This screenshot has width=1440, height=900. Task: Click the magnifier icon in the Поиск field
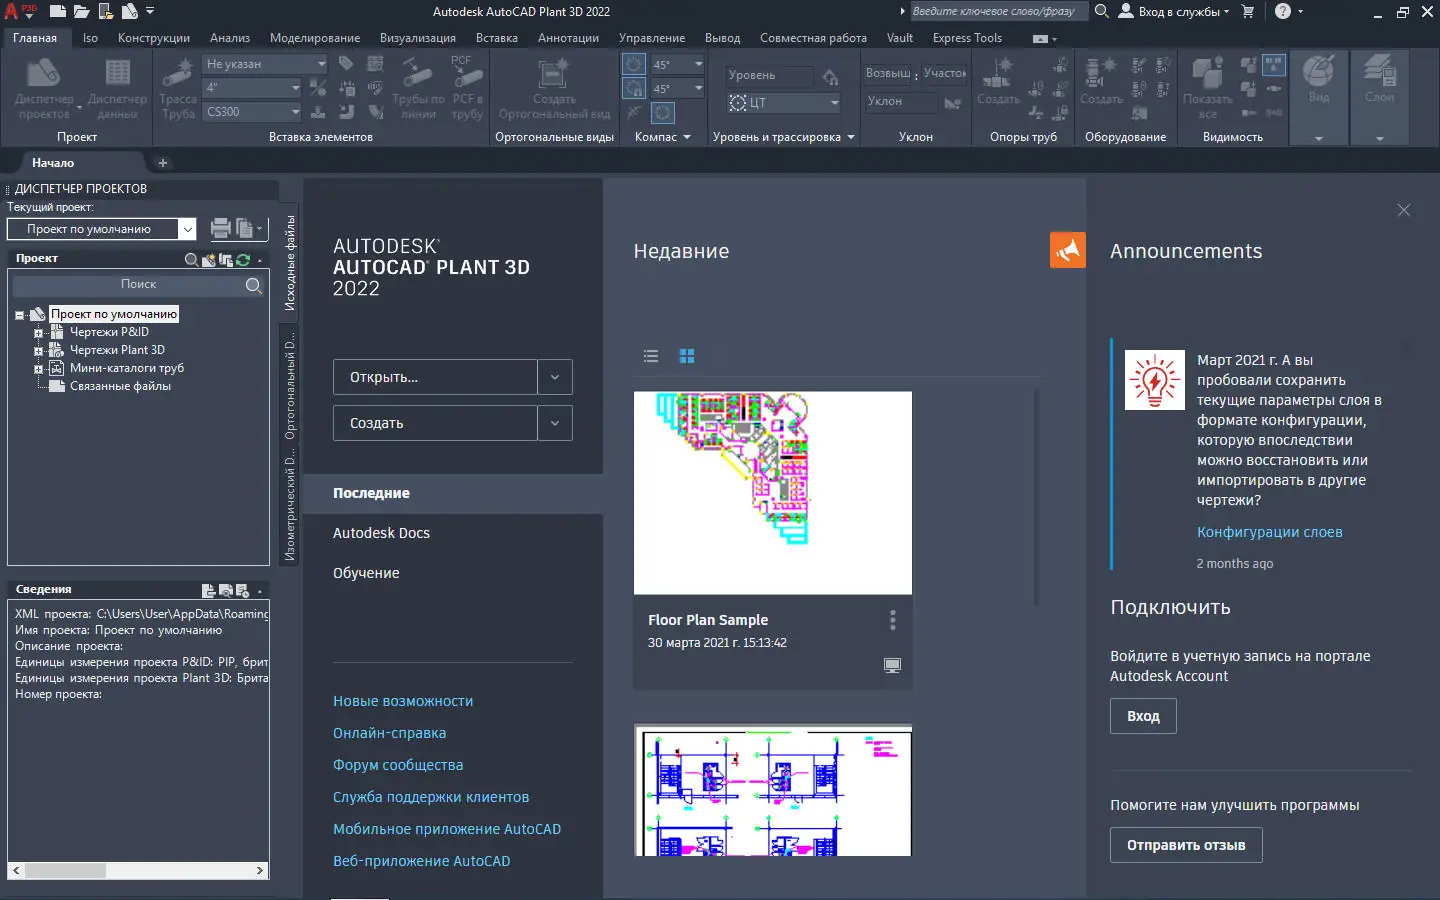253,285
